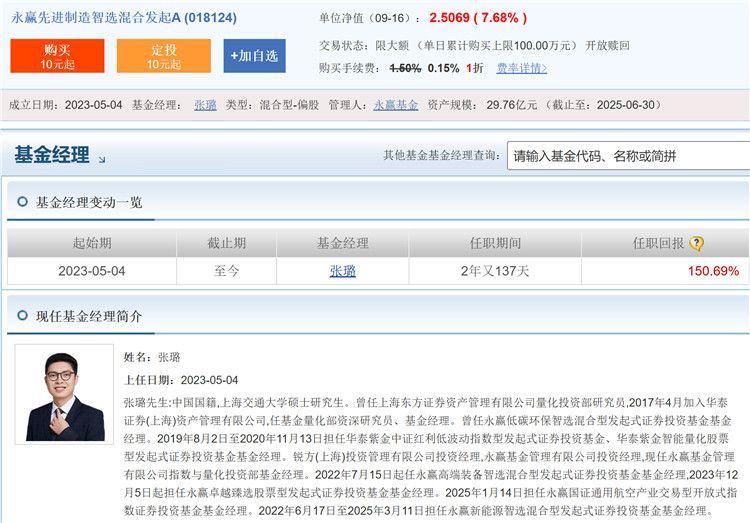750x523 pixels.
Task: Click the fund title 永赢先进制造智选混合发起A
Action: point(109,18)
